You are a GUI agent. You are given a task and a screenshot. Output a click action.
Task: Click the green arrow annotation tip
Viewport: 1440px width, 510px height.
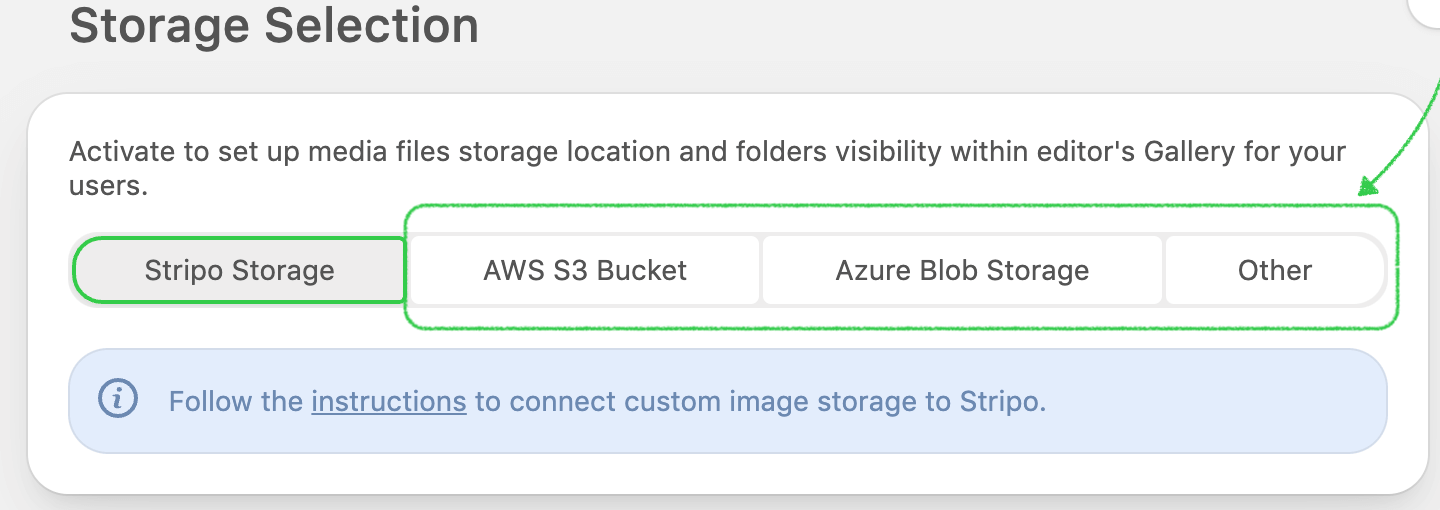1364,189
